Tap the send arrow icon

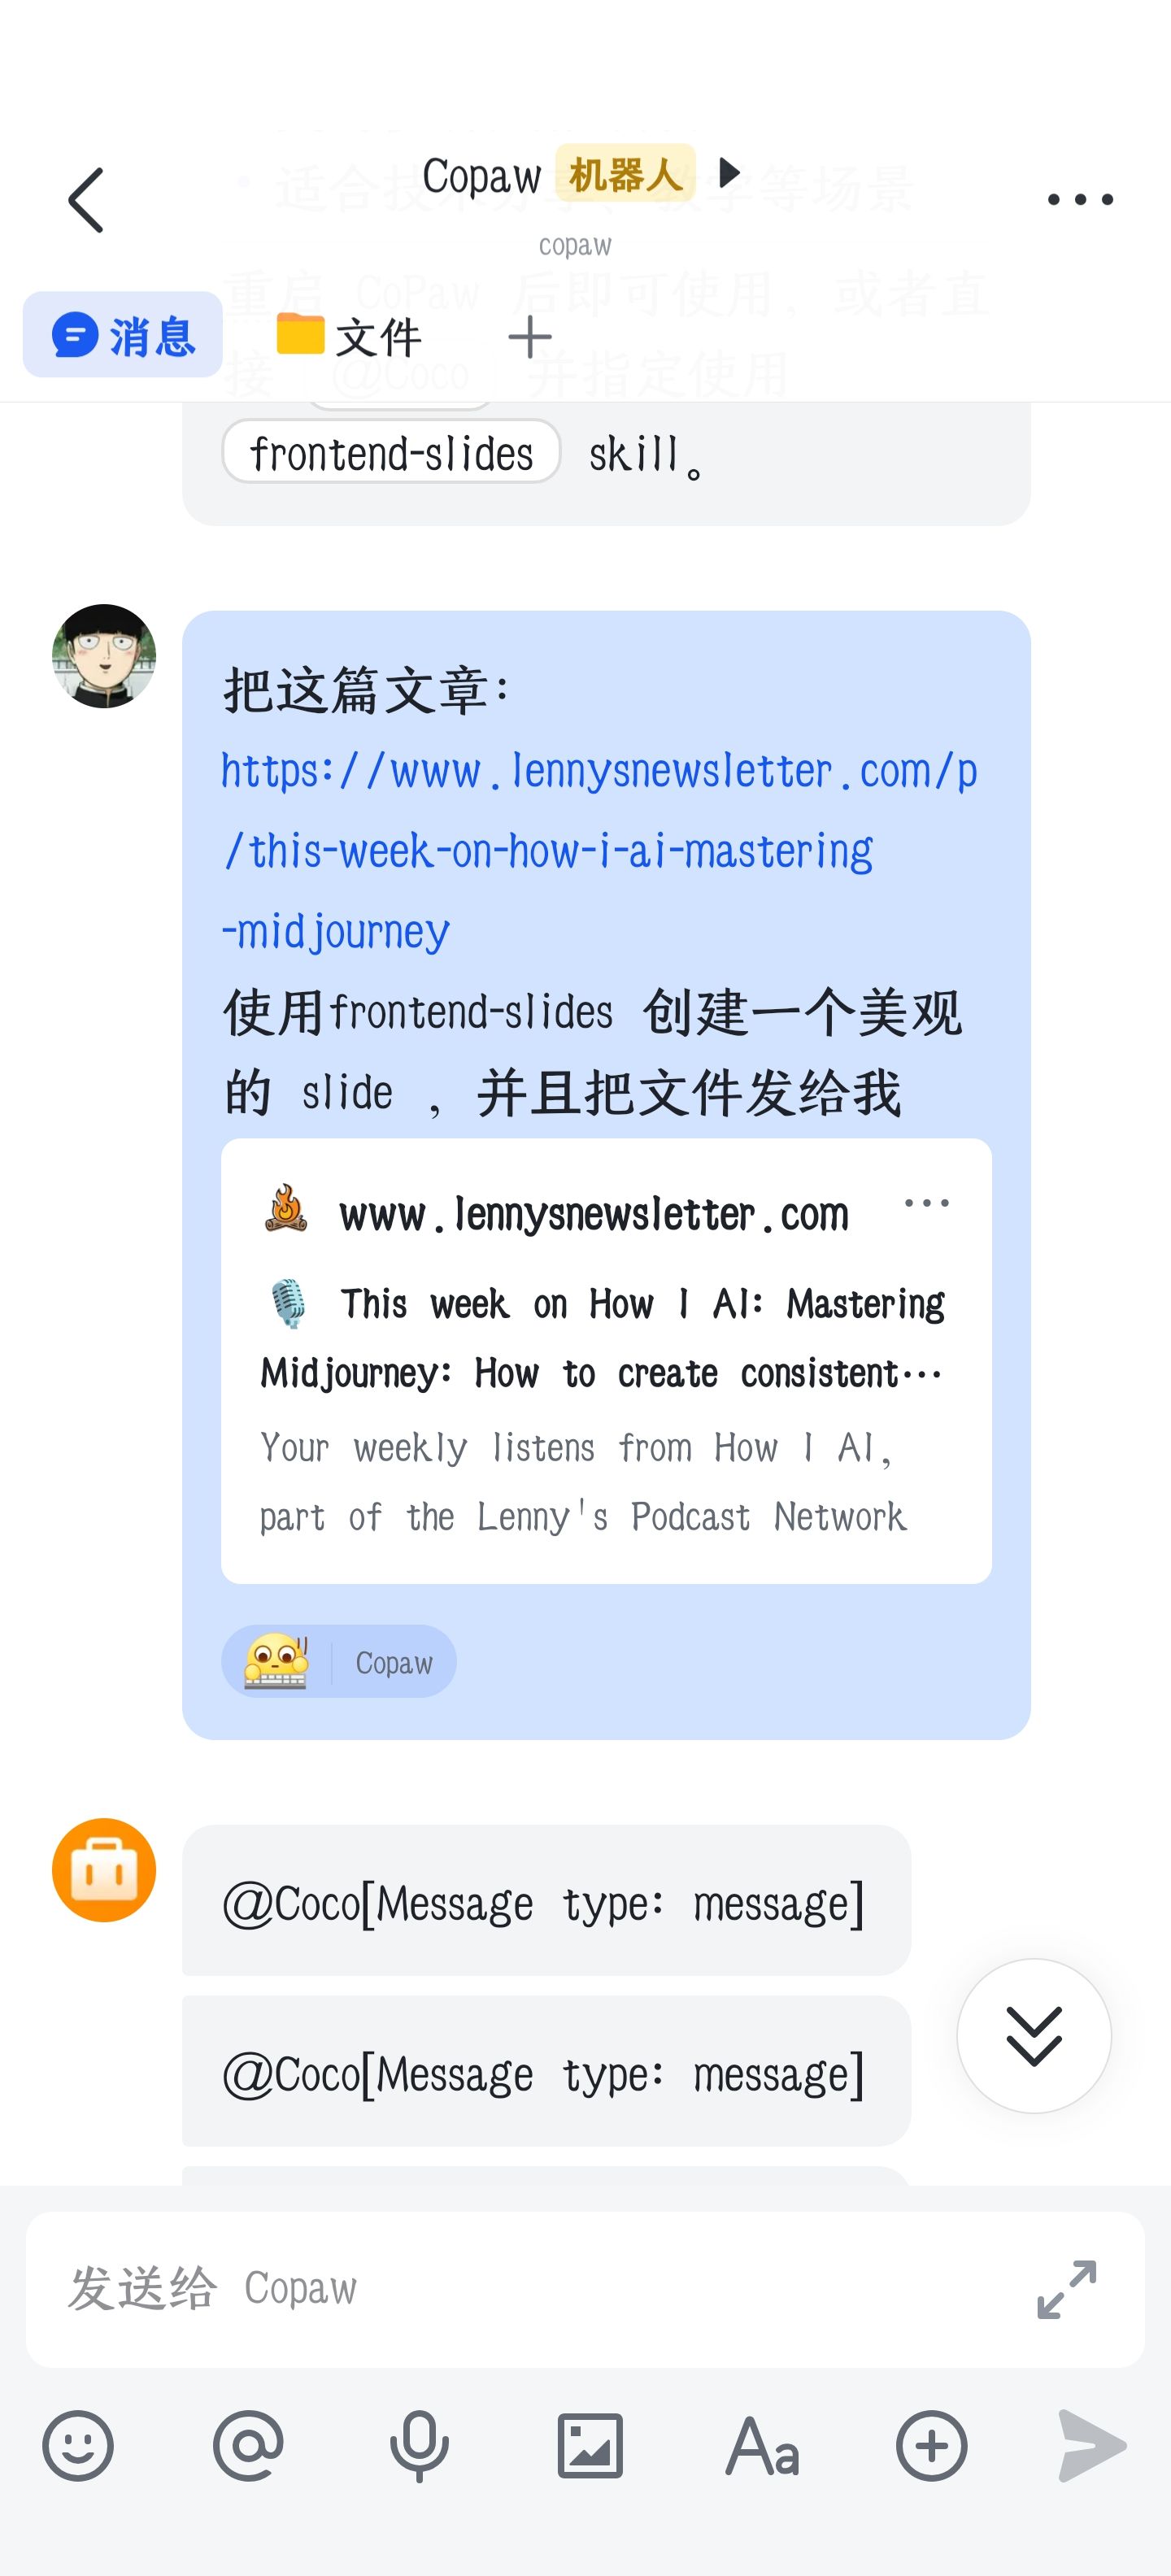pos(1092,2446)
